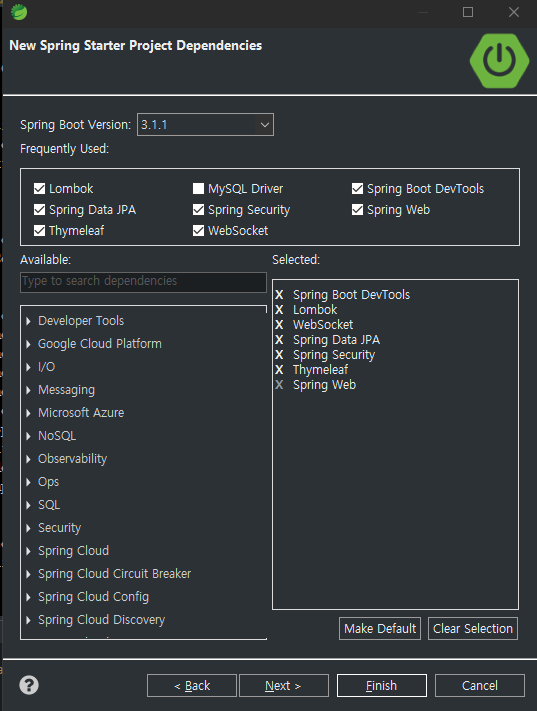
Task: Expand the Developer Tools category
Action: [x=29, y=321]
